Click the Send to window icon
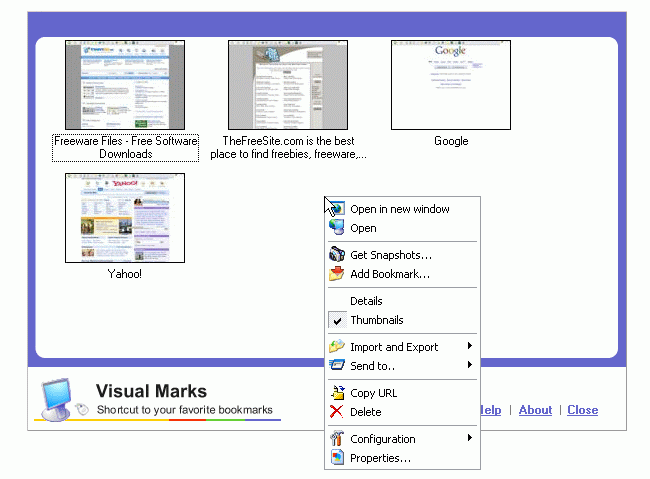Image resolution: width=650 pixels, height=479 pixels. [337, 365]
